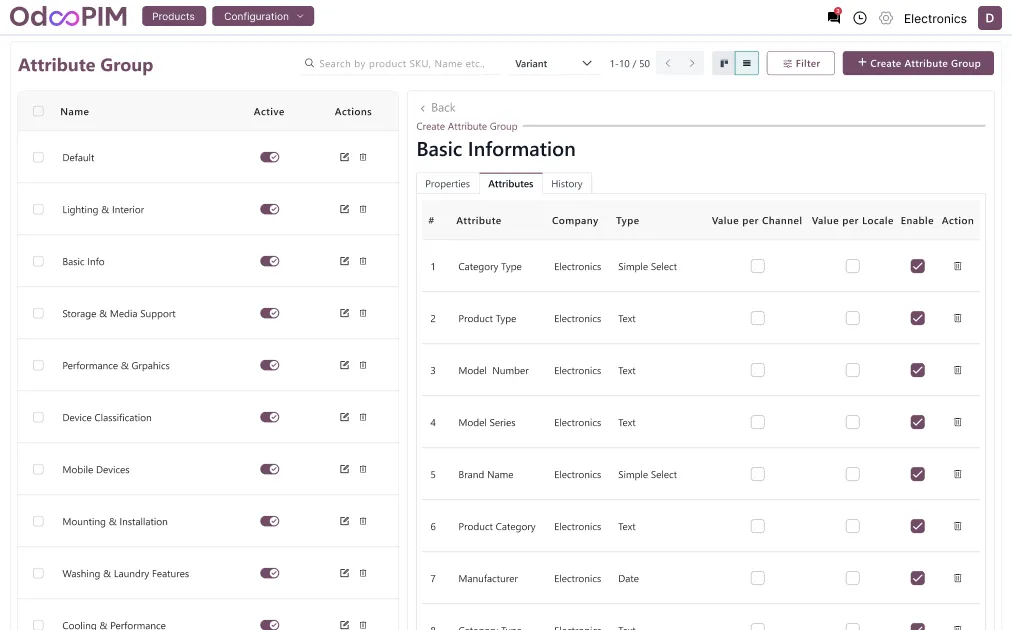Open the settings gear icon
The width and height of the screenshot is (1012, 630).
[886, 18]
